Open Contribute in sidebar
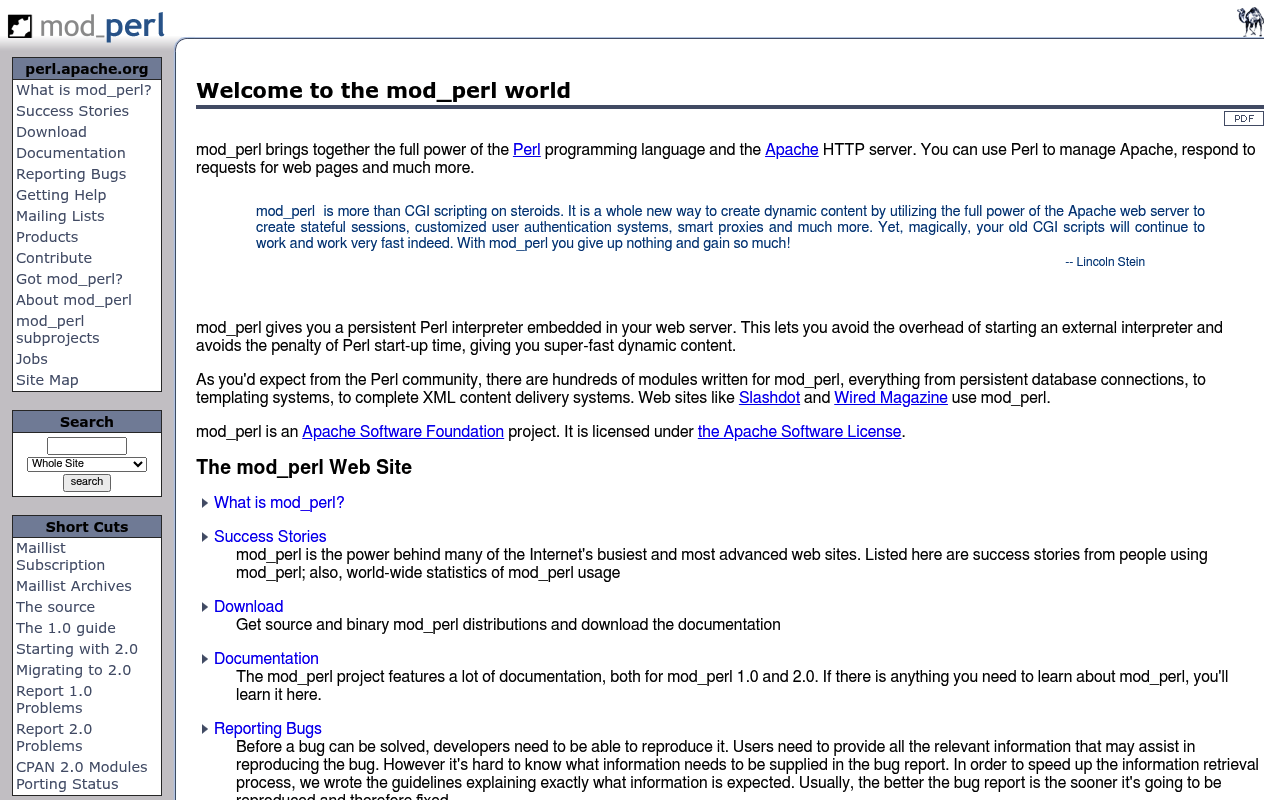Screen dimensions: 1280x800 54,258
